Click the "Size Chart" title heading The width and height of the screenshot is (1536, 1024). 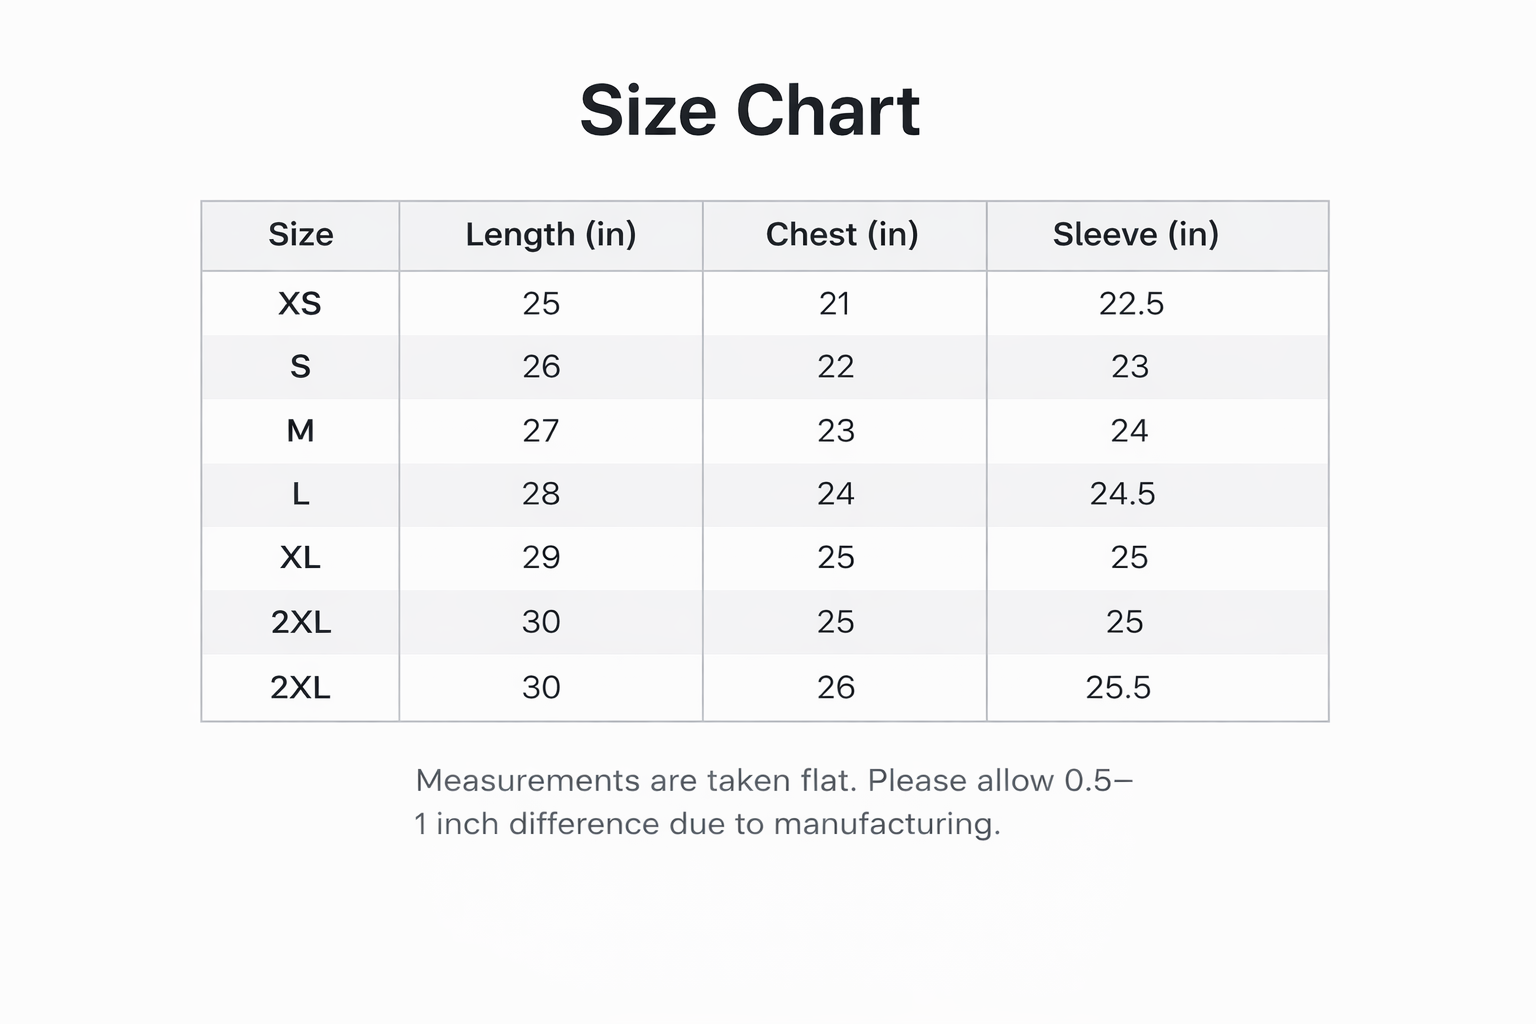coord(749,110)
